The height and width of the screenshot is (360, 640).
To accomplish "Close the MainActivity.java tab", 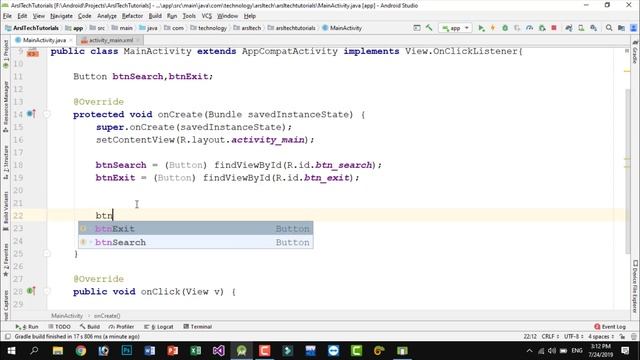I will (x=71, y=40).
